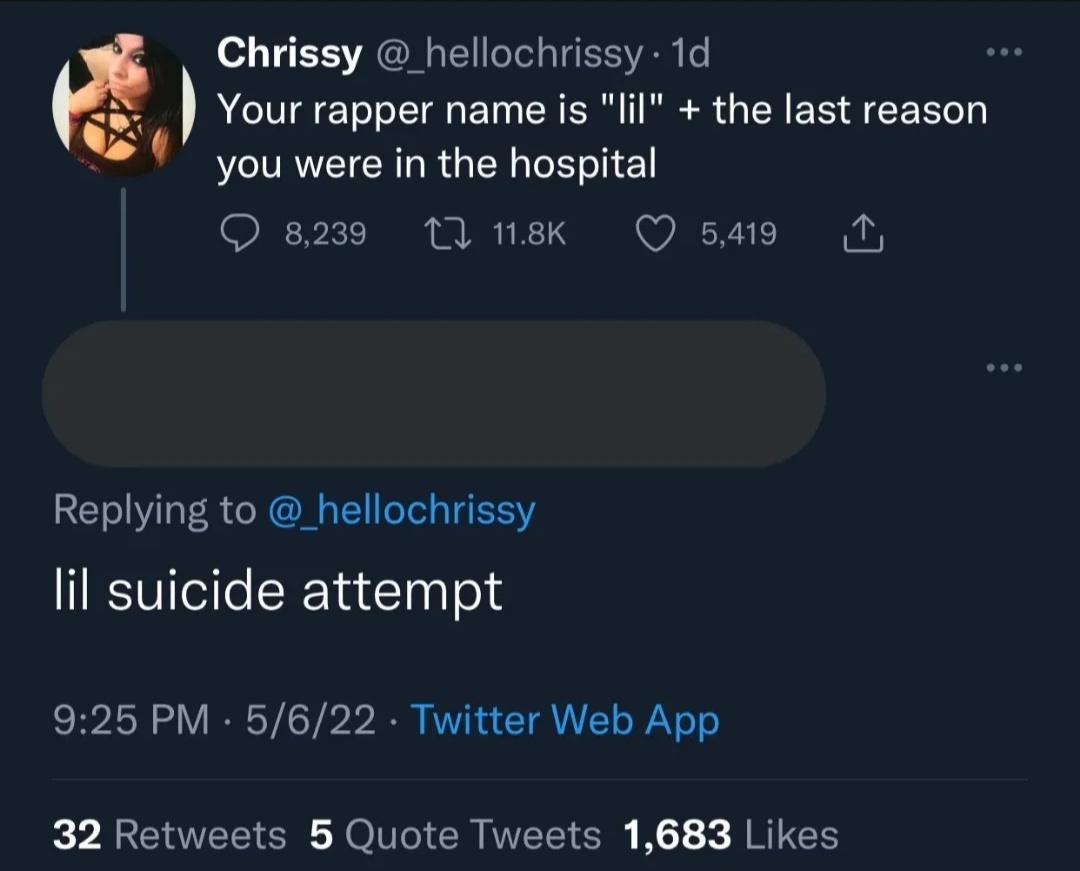
Task: Click the "lil suicide attempt" reply text
Action: (x=277, y=592)
